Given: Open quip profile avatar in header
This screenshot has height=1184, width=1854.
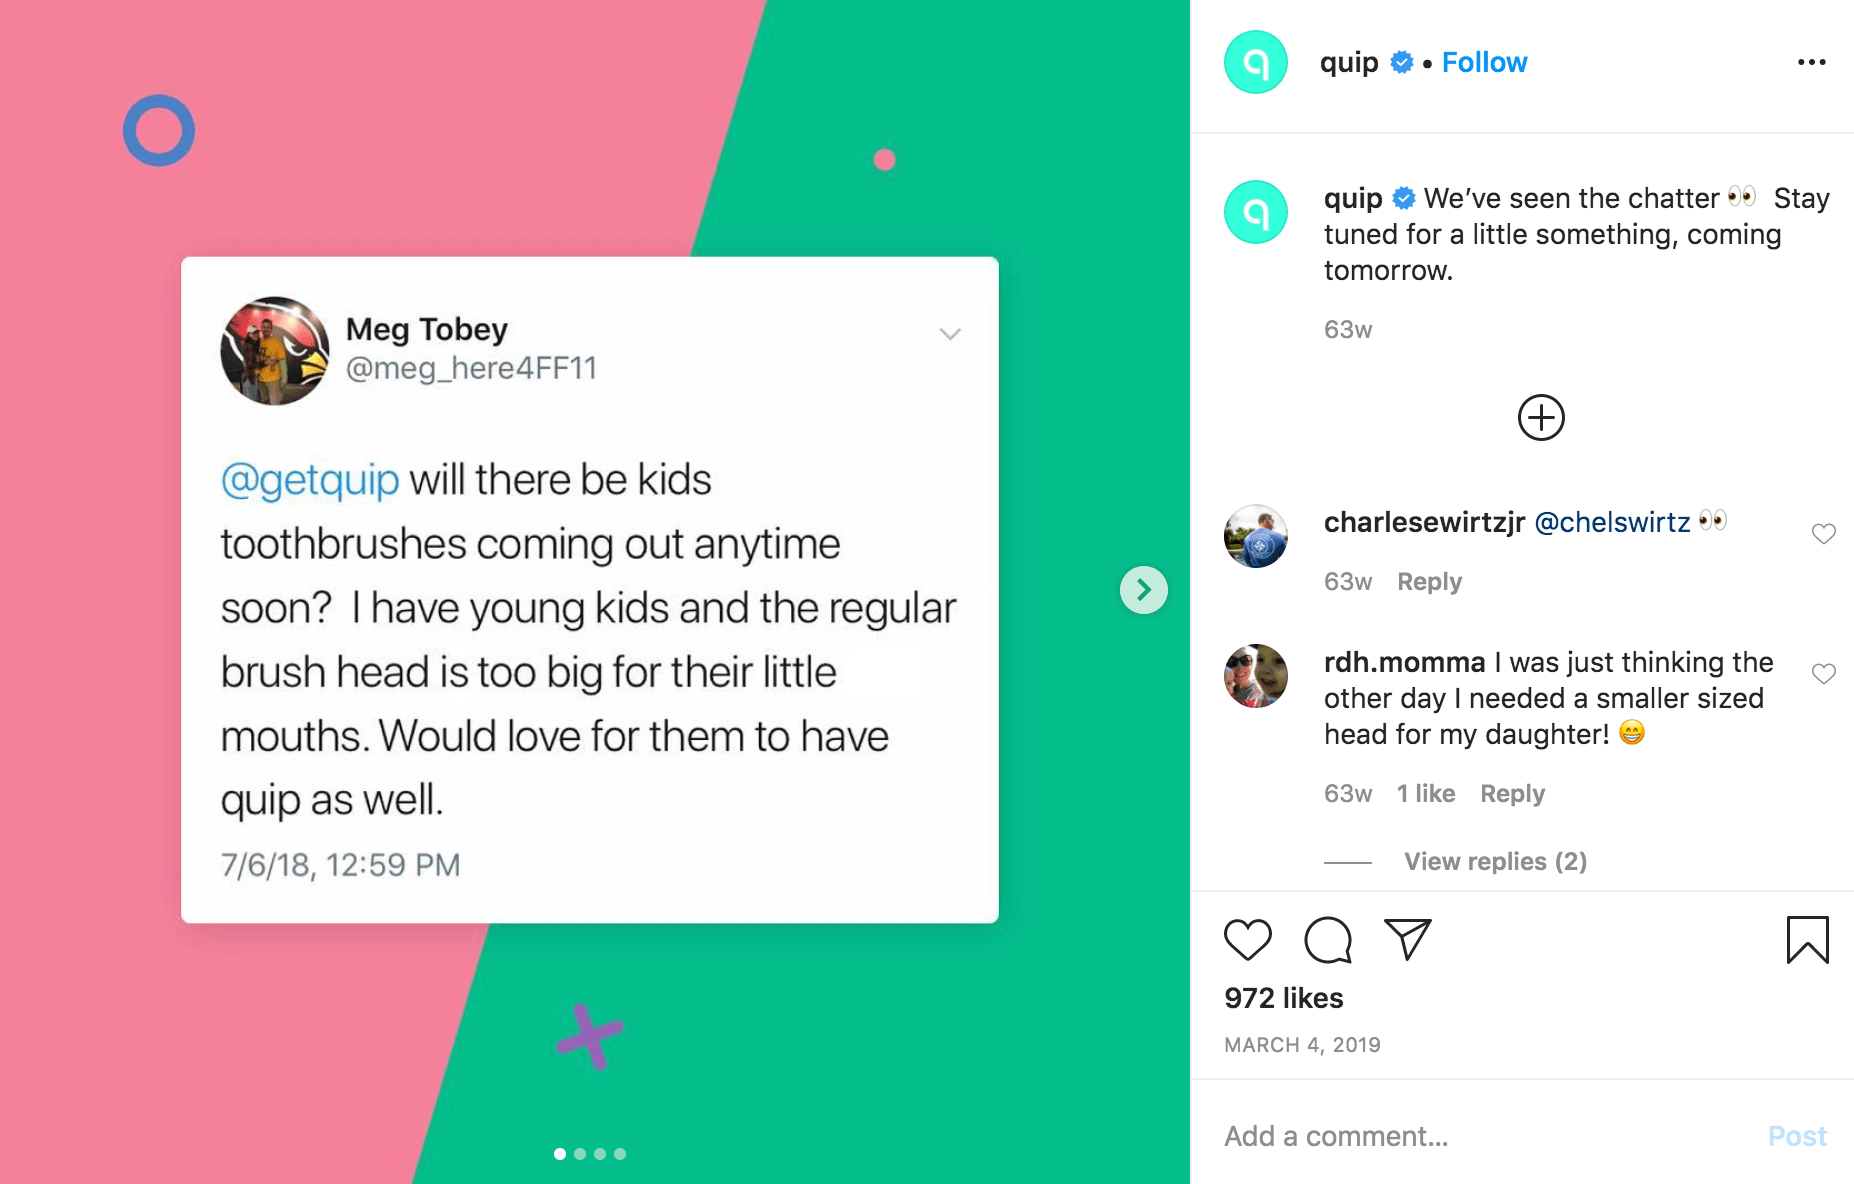Looking at the screenshot, I should pyautogui.click(x=1256, y=62).
